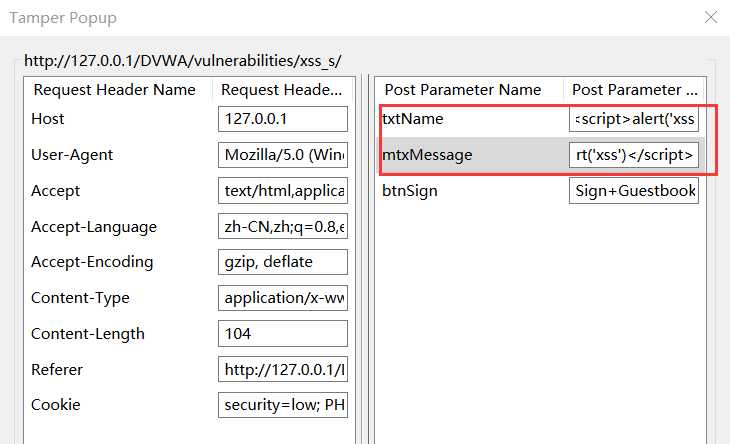Click the Post Parameter Value column header
Image resolution: width=730 pixels, height=444 pixels.
[x=632, y=90]
